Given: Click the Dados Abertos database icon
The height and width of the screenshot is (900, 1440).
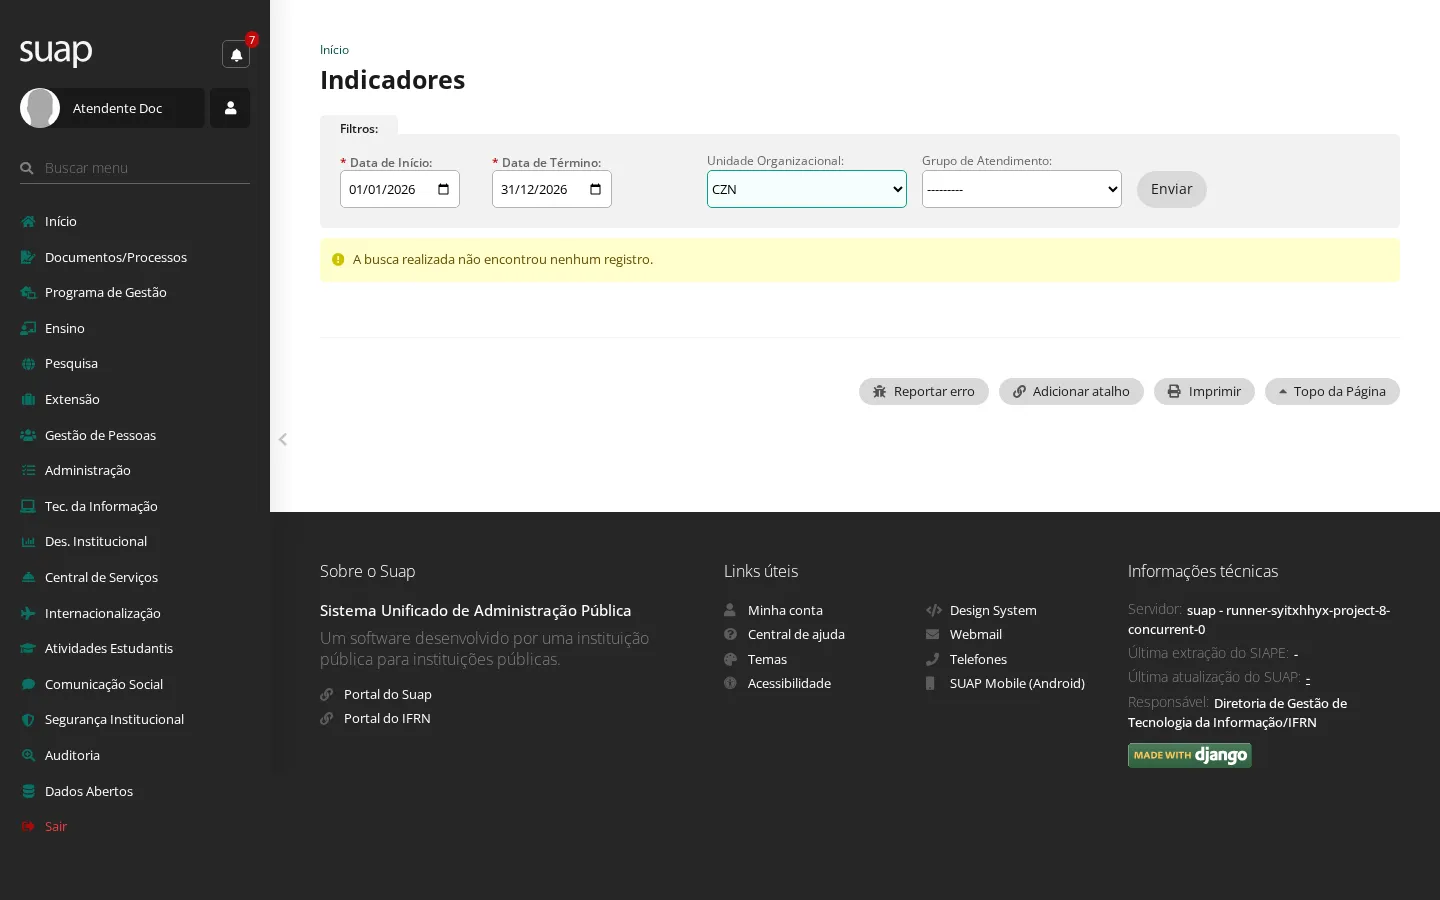Looking at the screenshot, I should [28, 791].
